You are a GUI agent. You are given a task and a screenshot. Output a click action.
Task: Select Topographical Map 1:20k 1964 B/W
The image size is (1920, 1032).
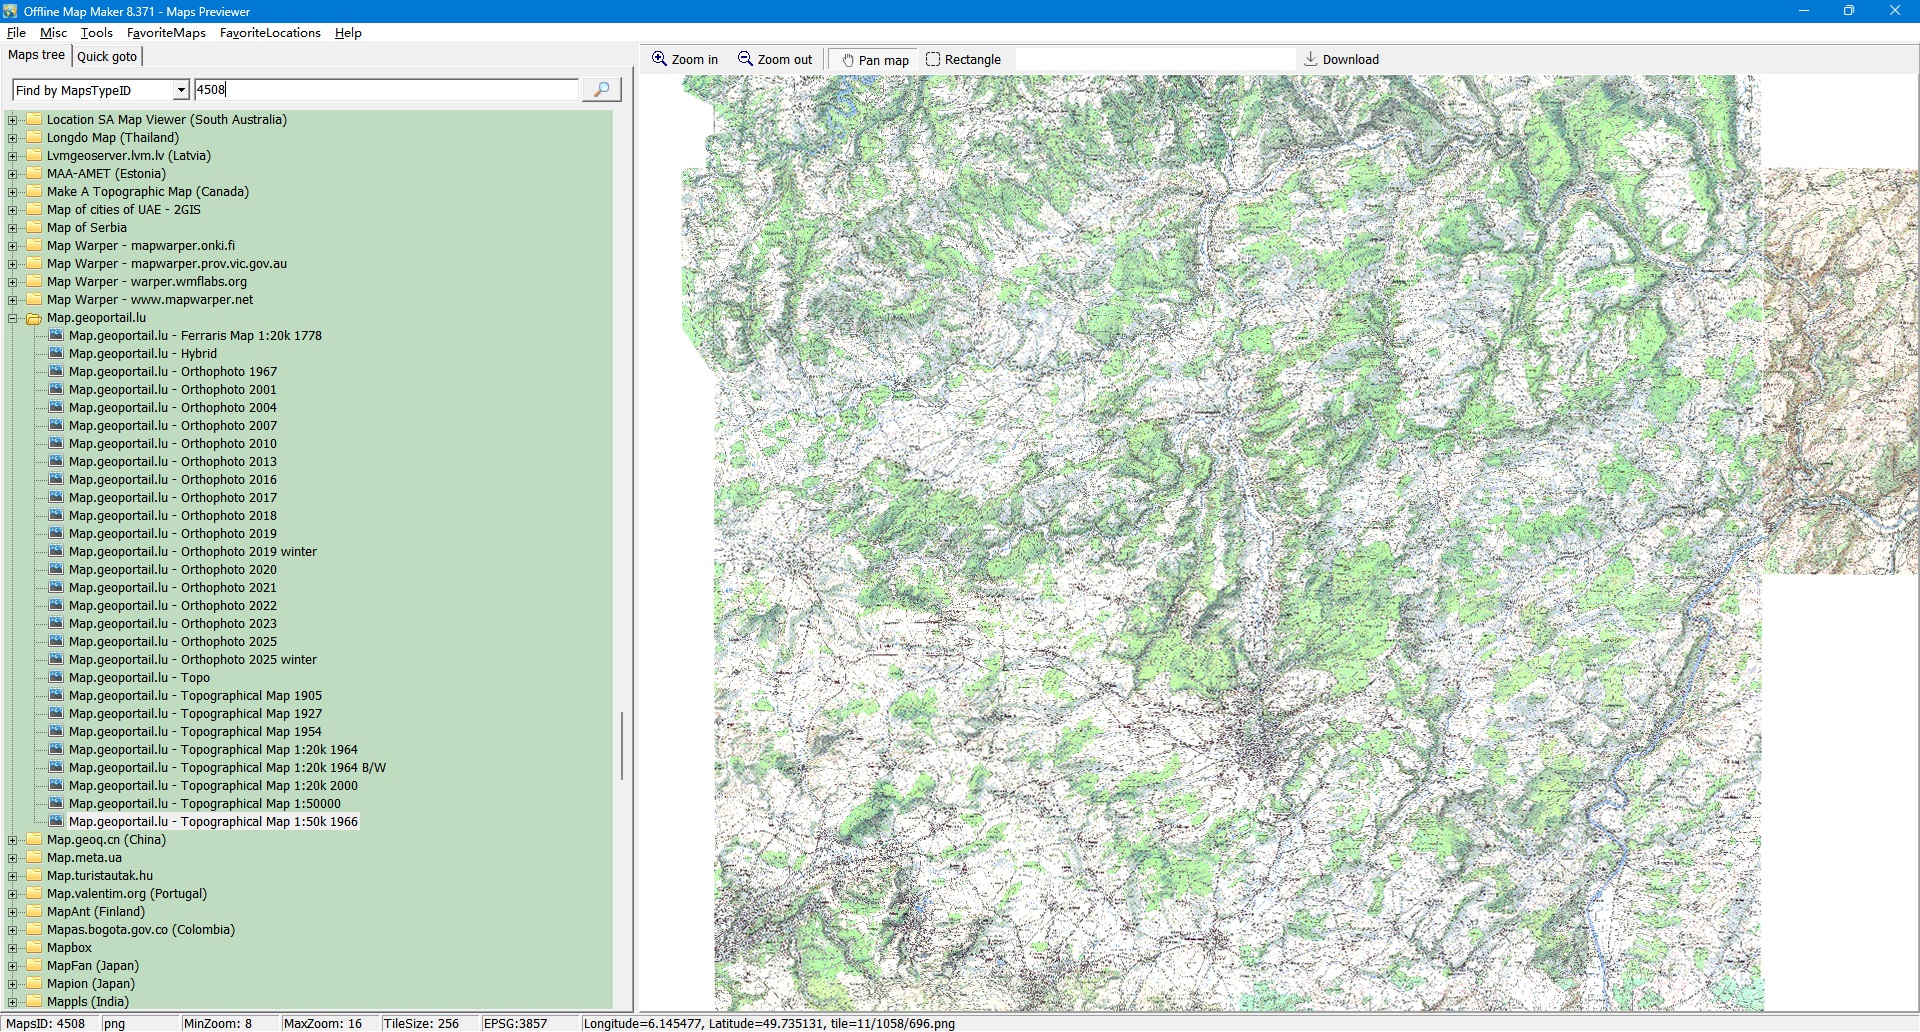pos(227,768)
